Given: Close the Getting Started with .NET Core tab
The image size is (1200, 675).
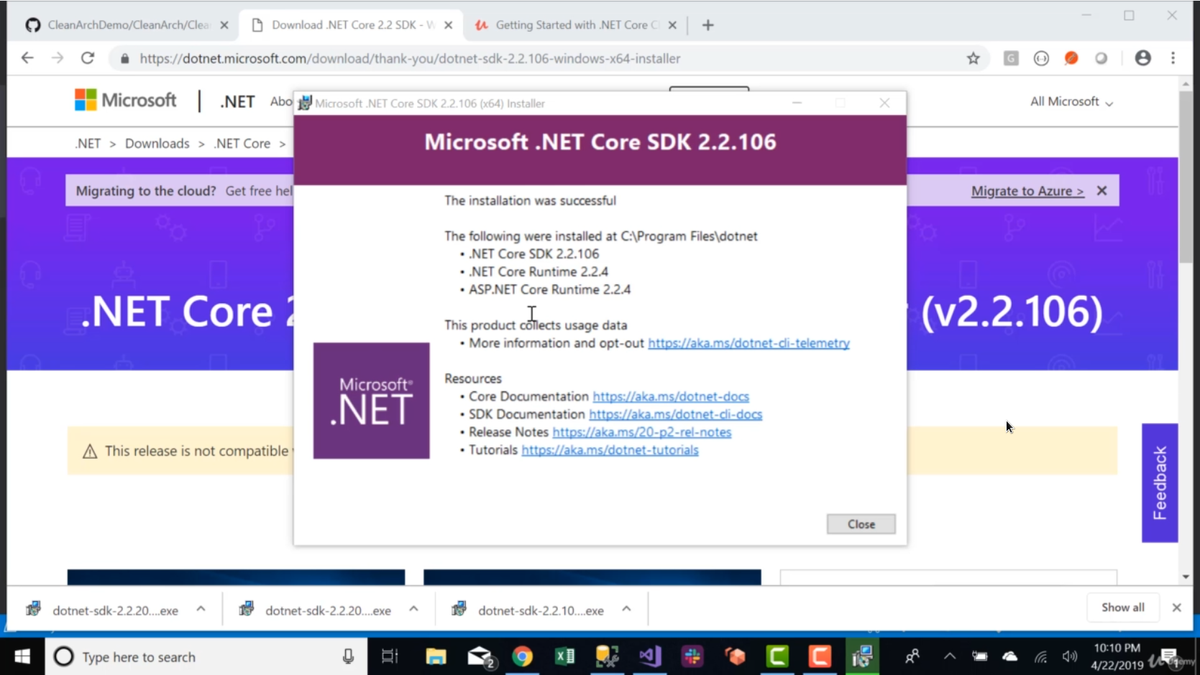Looking at the screenshot, I should pyautogui.click(x=672, y=25).
